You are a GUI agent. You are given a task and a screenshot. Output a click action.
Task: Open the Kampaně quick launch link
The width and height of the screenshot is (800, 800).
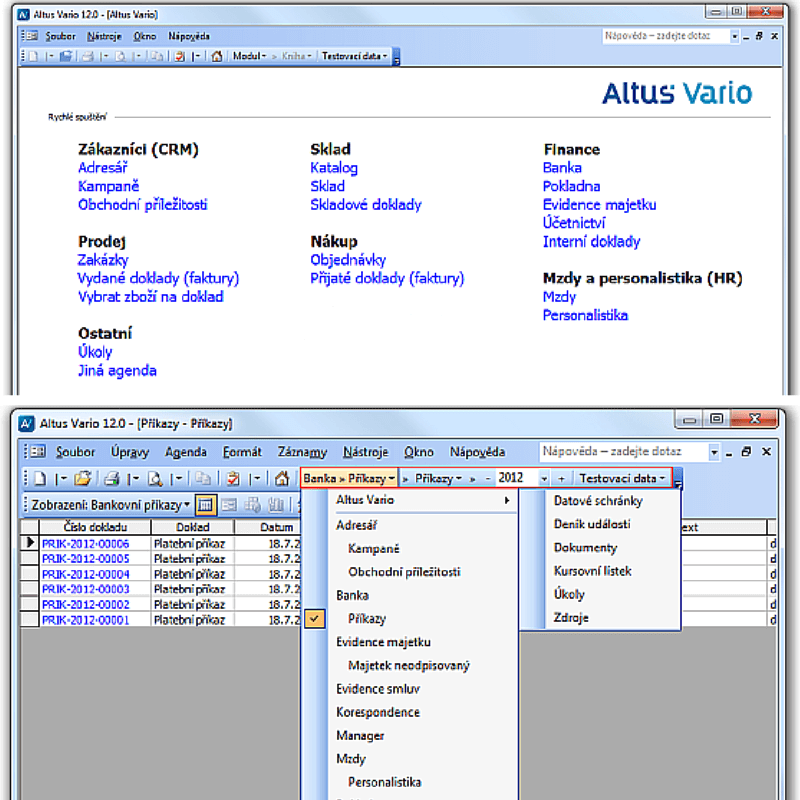108,186
